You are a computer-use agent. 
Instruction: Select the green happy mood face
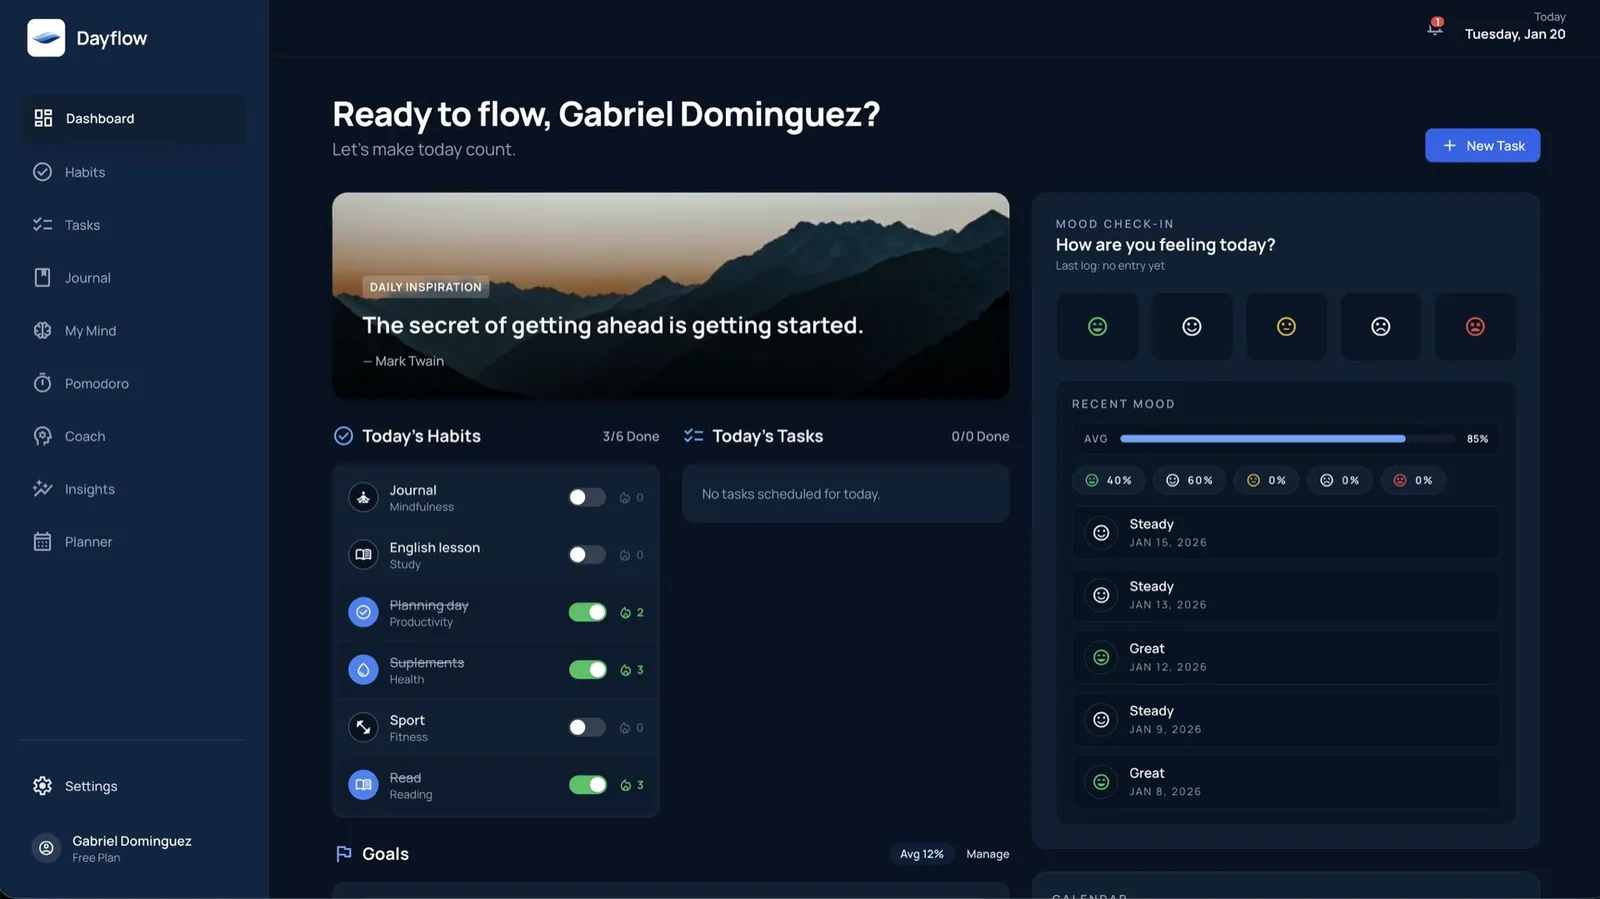[x=1097, y=326]
